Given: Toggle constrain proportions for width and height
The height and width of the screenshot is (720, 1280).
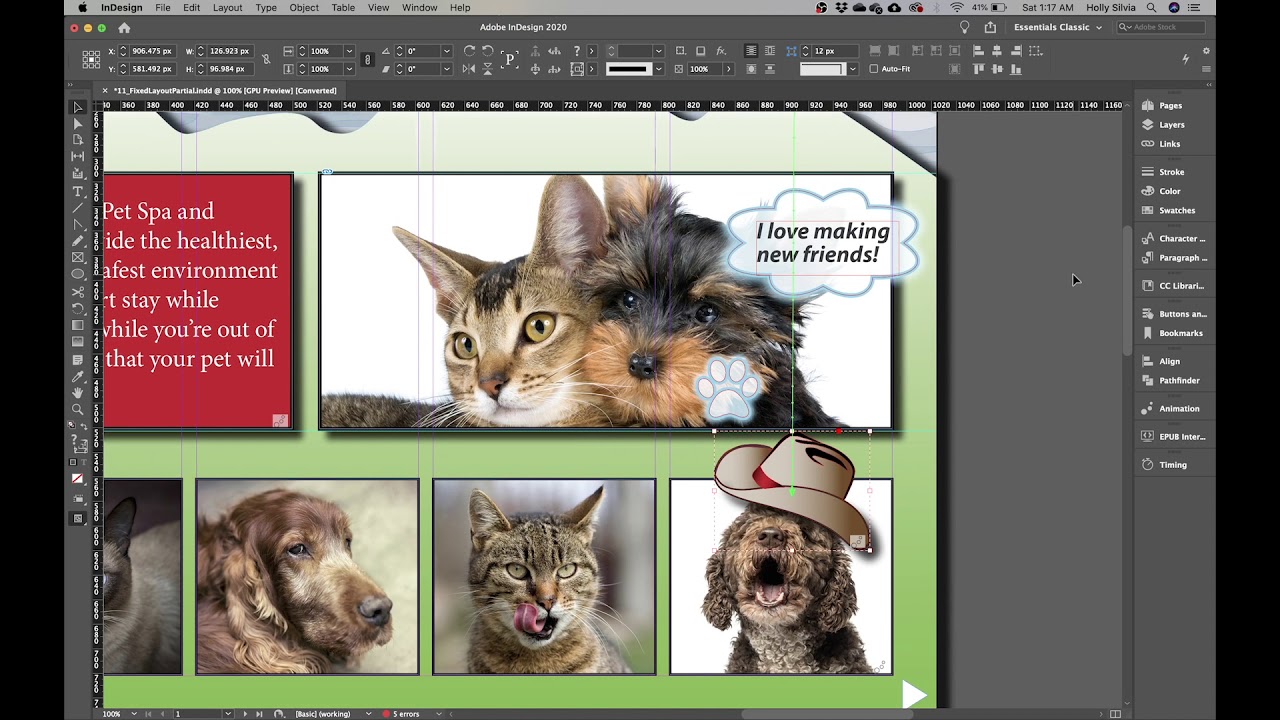Looking at the screenshot, I should [266, 60].
